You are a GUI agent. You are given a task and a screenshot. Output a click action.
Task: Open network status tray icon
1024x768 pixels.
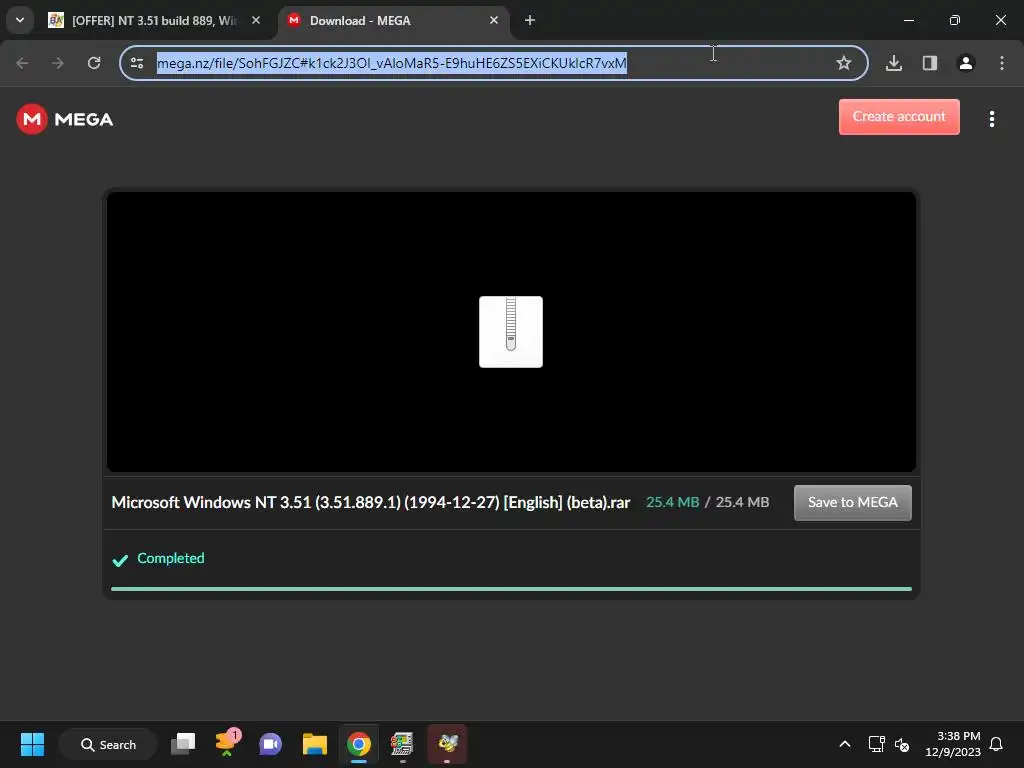(x=876, y=744)
